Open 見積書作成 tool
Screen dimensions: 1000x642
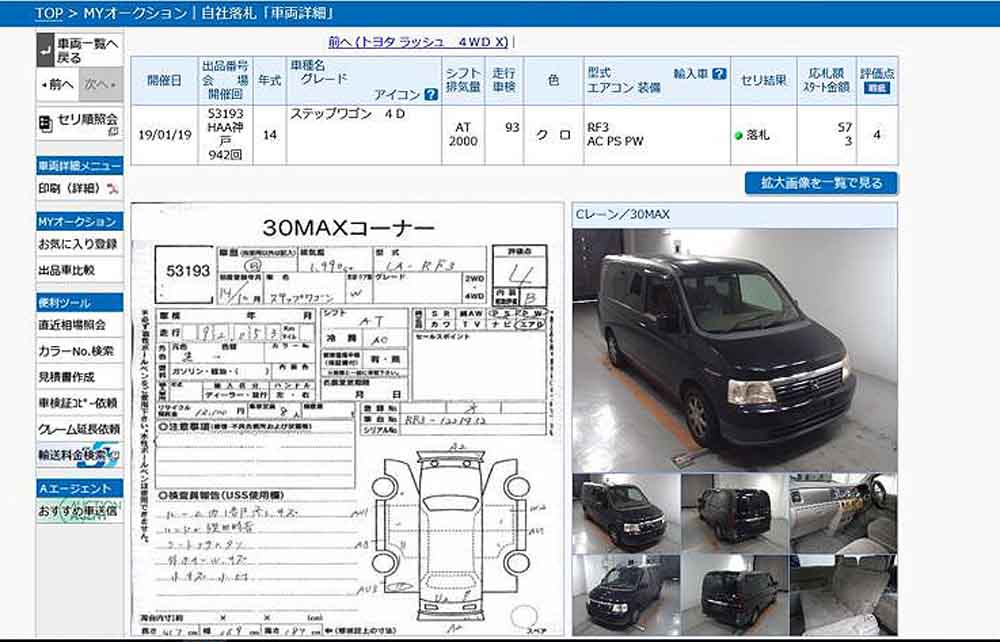click(80, 377)
